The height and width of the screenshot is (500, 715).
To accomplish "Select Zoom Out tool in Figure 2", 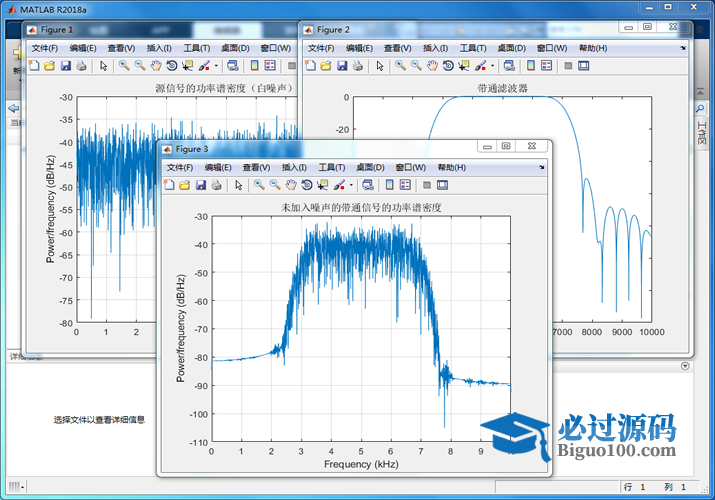I will coord(415,66).
